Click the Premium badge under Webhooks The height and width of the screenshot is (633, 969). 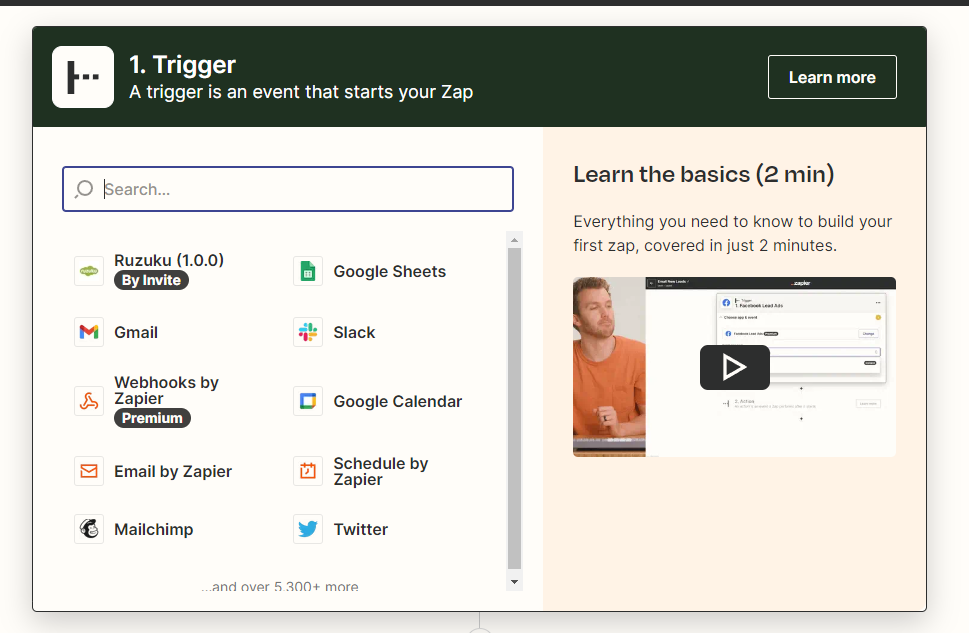click(x=153, y=418)
